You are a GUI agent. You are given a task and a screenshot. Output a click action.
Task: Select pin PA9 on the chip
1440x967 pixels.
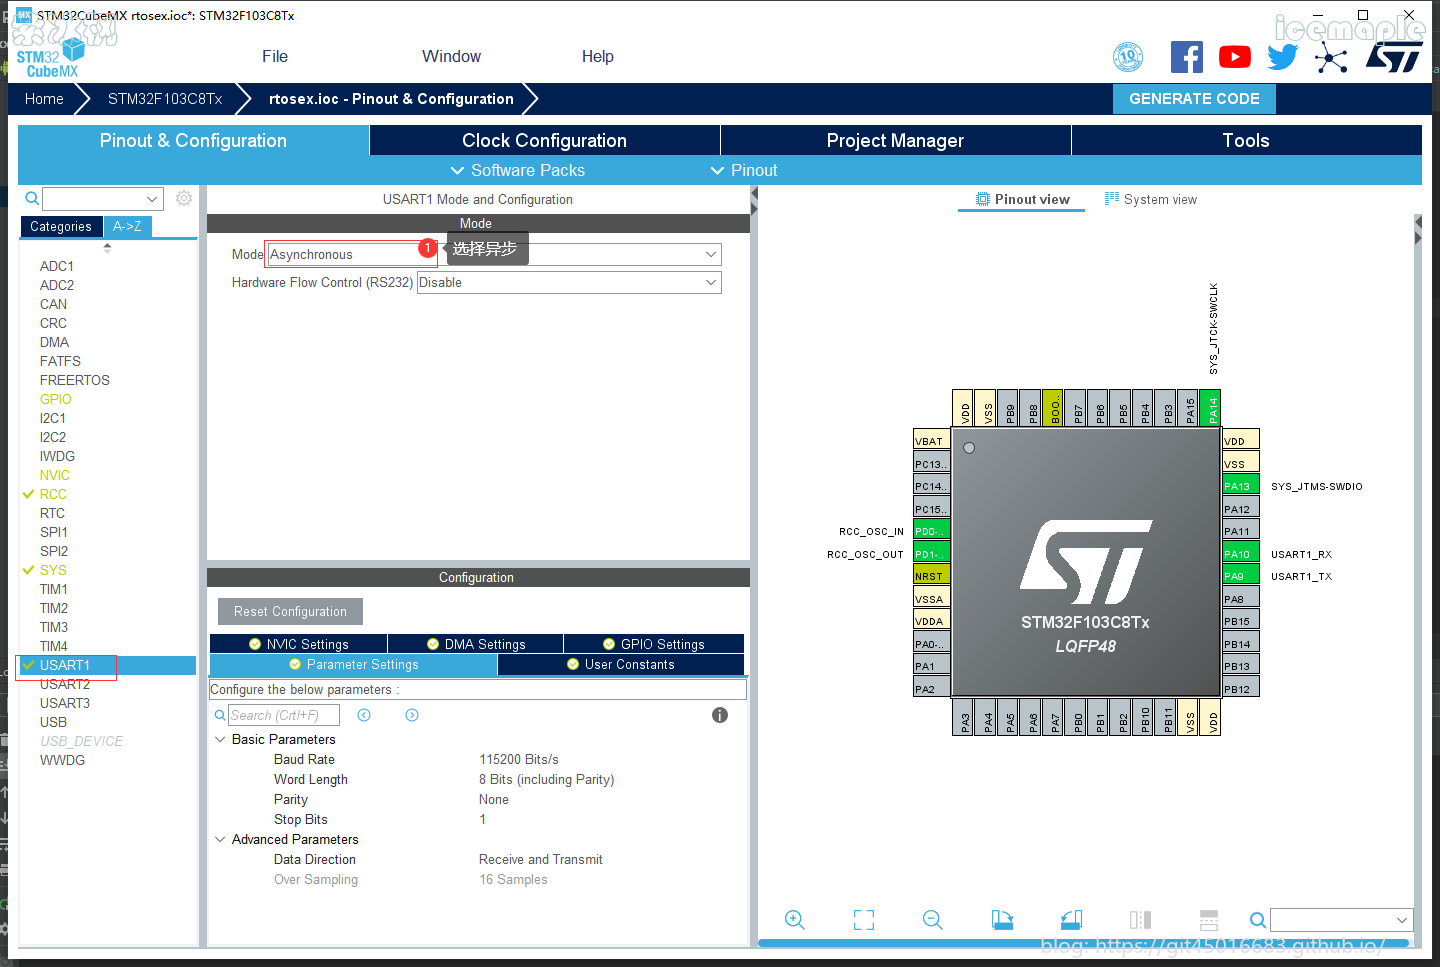pos(1240,576)
